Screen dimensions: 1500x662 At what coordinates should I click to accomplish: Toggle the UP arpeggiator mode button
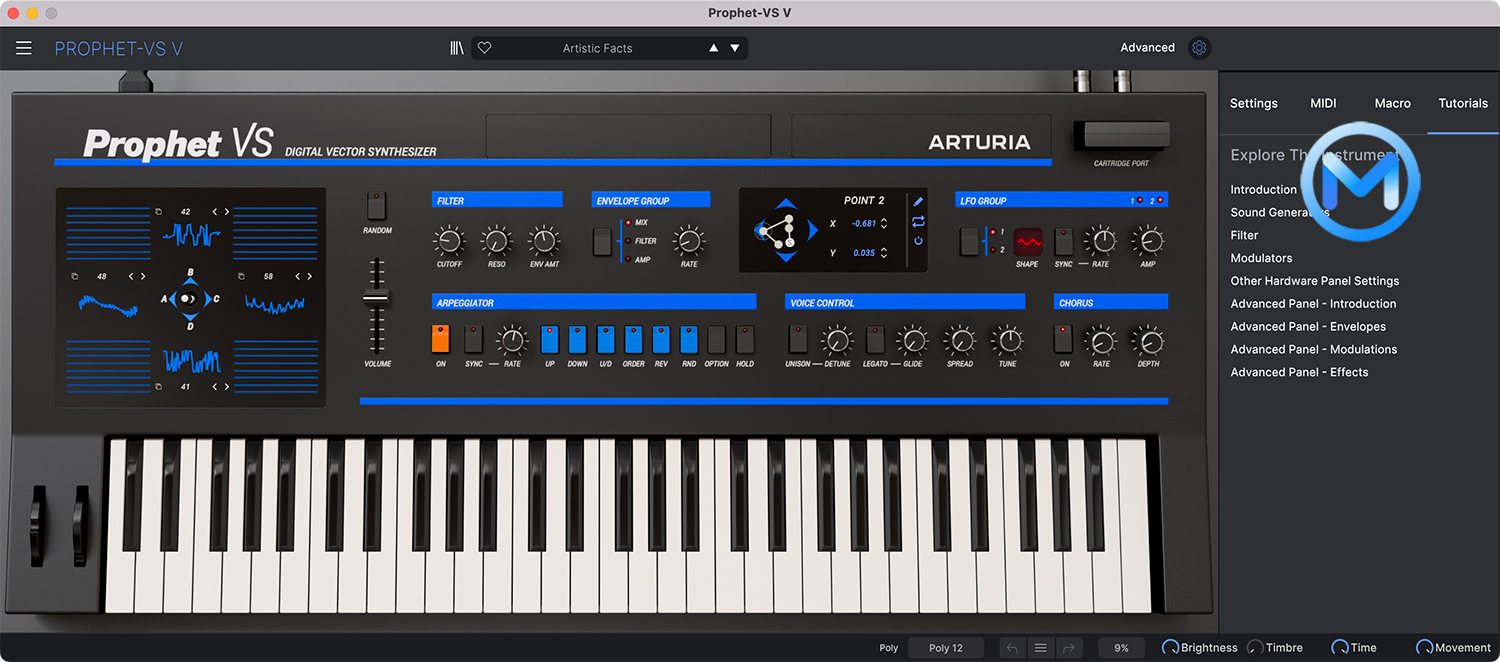[549, 343]
